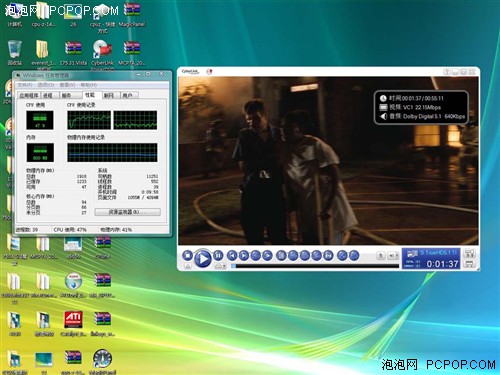The image size is (500, 375).
Task: Click the 0:01:37 time display panel
Action: pyautogui.click(x=431, y=259)
